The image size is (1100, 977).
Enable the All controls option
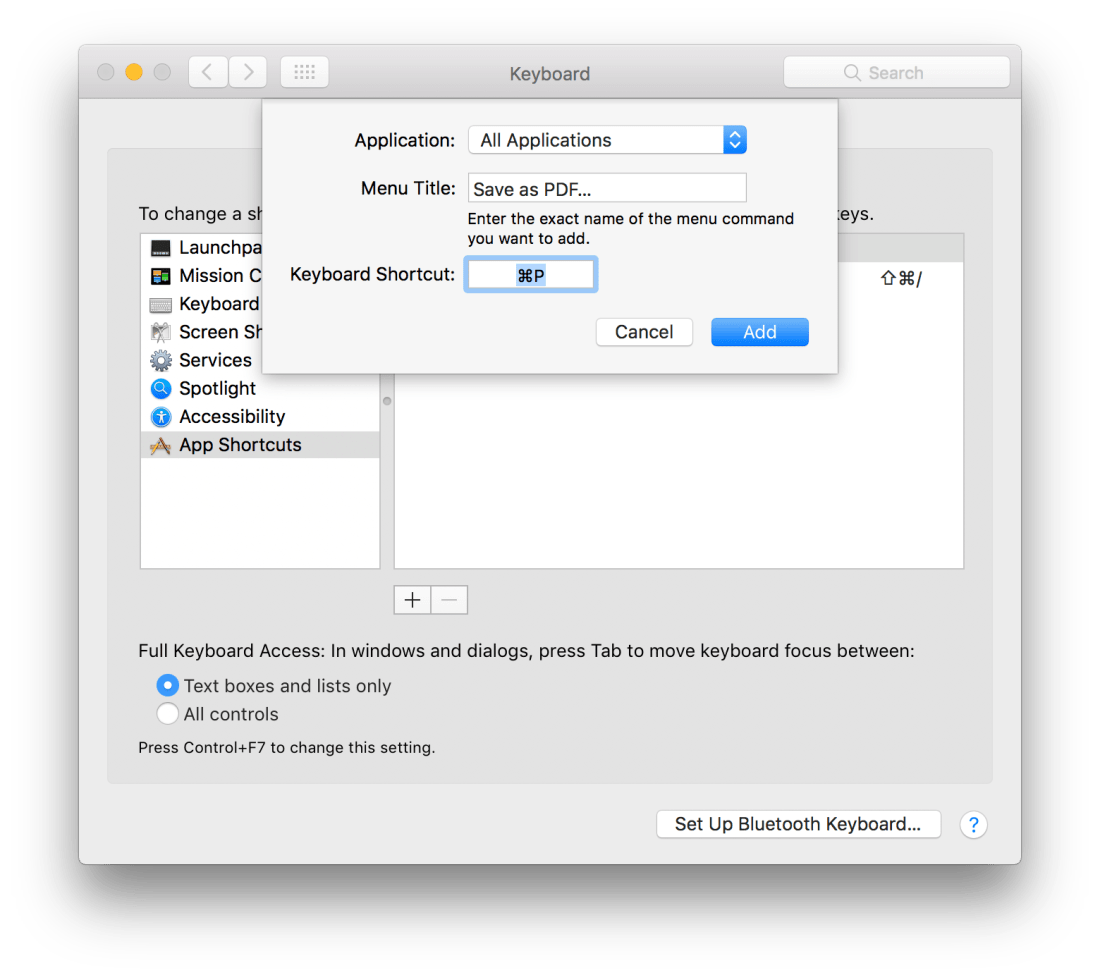167,713
